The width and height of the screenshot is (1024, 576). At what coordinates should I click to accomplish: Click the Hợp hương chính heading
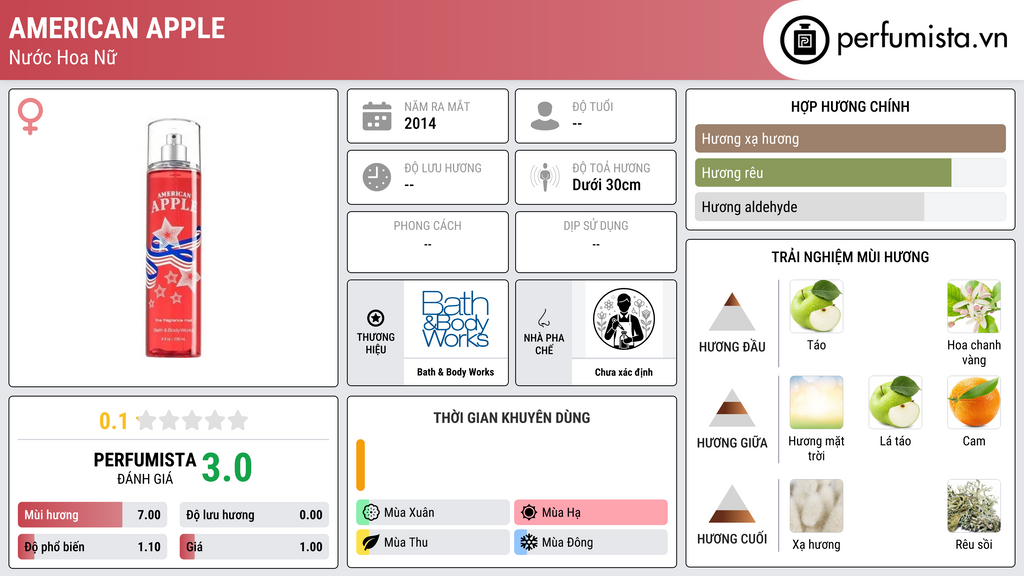point(850,106)
